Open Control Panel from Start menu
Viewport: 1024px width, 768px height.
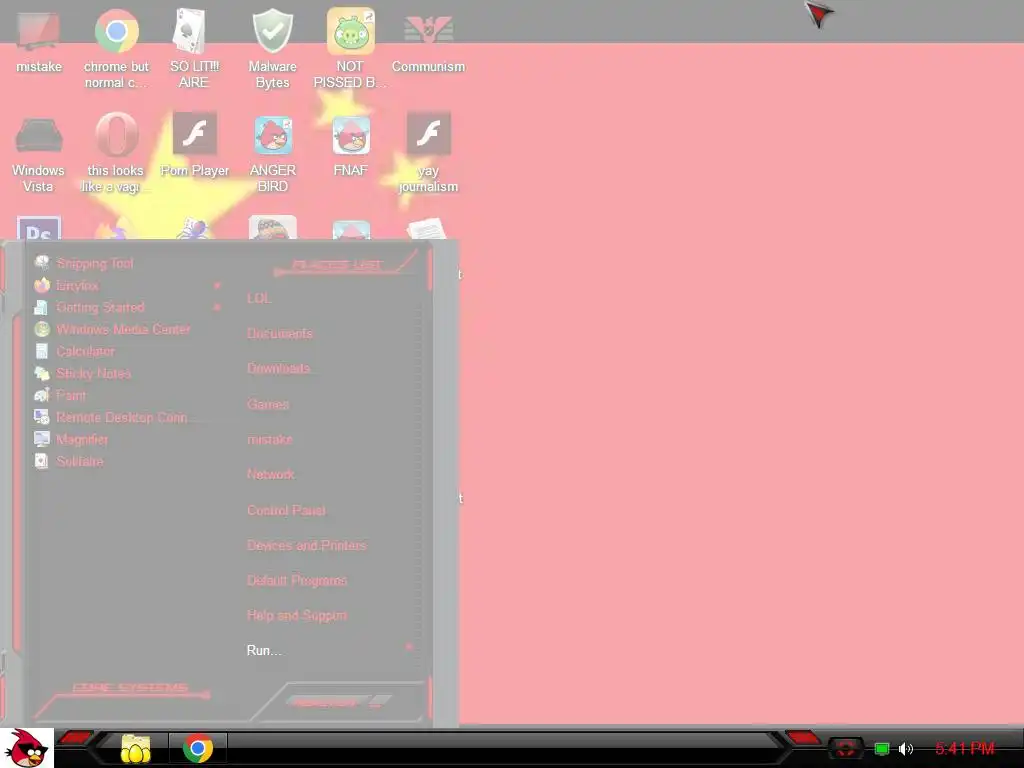point(286,510)
